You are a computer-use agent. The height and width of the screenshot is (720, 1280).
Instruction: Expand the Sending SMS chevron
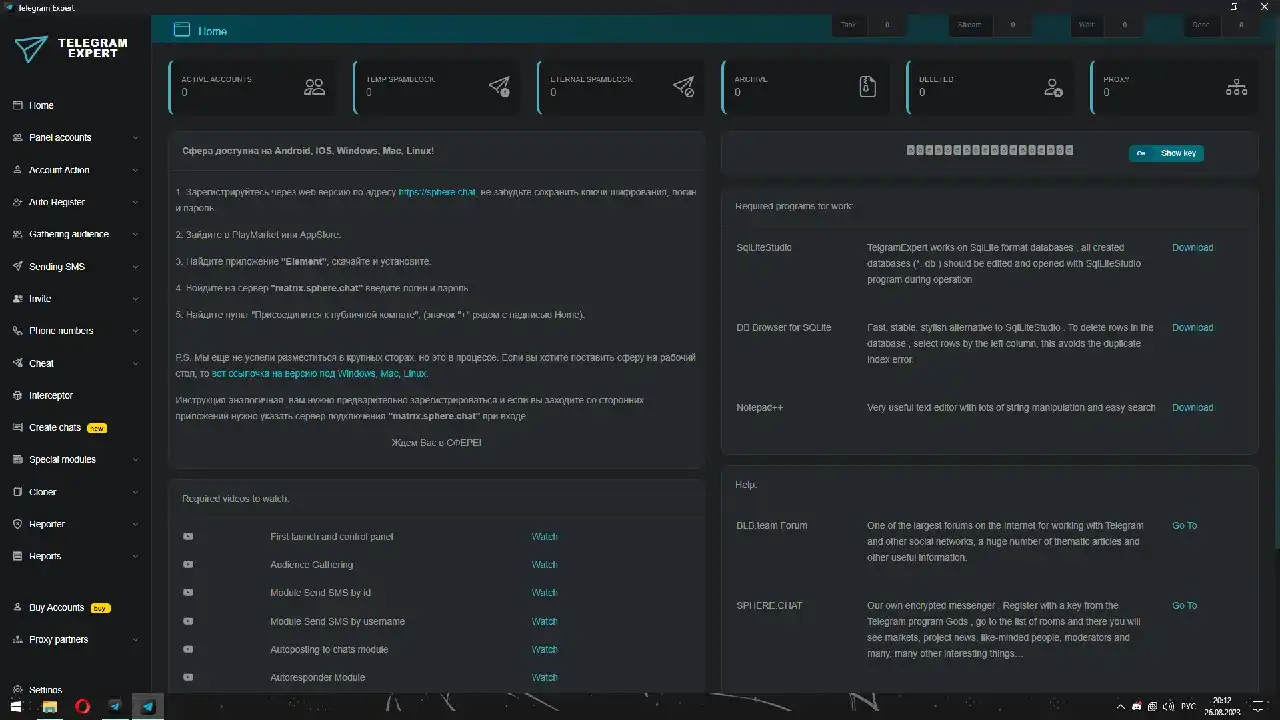click(135, 266)
